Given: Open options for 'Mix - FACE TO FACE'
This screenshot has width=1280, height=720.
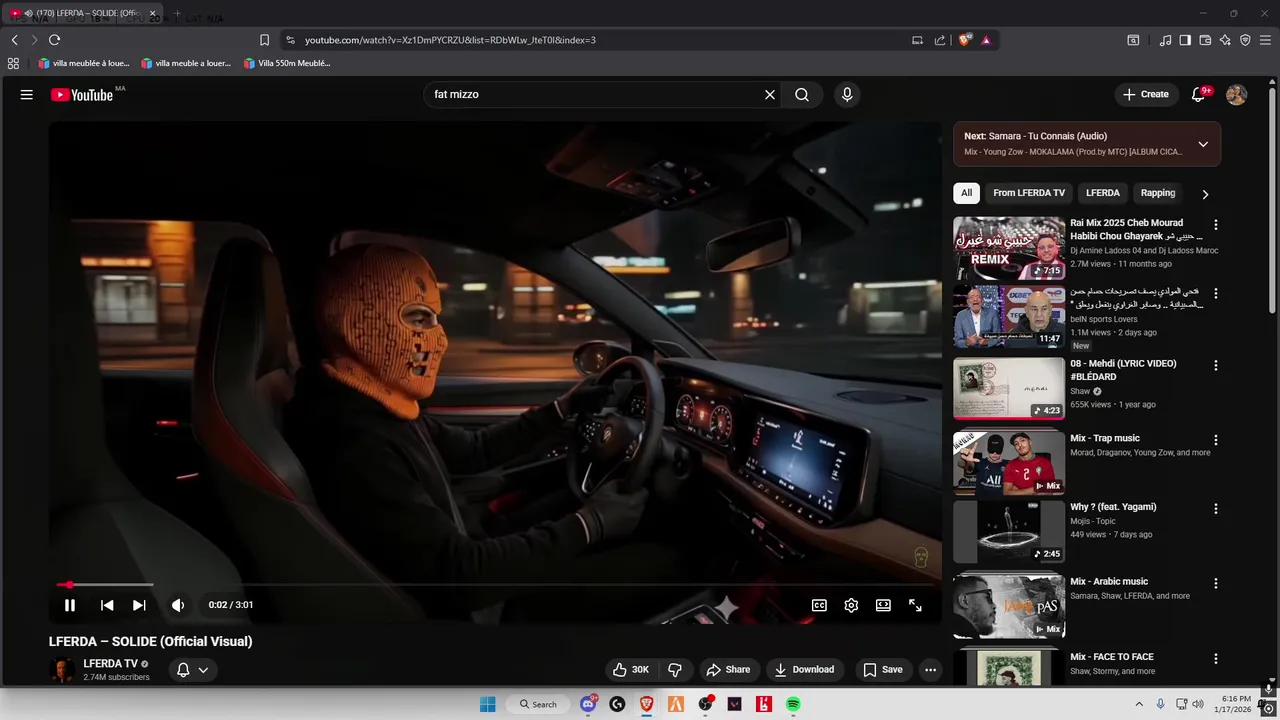Looking at the screenshot, I should click(1216, 659).
